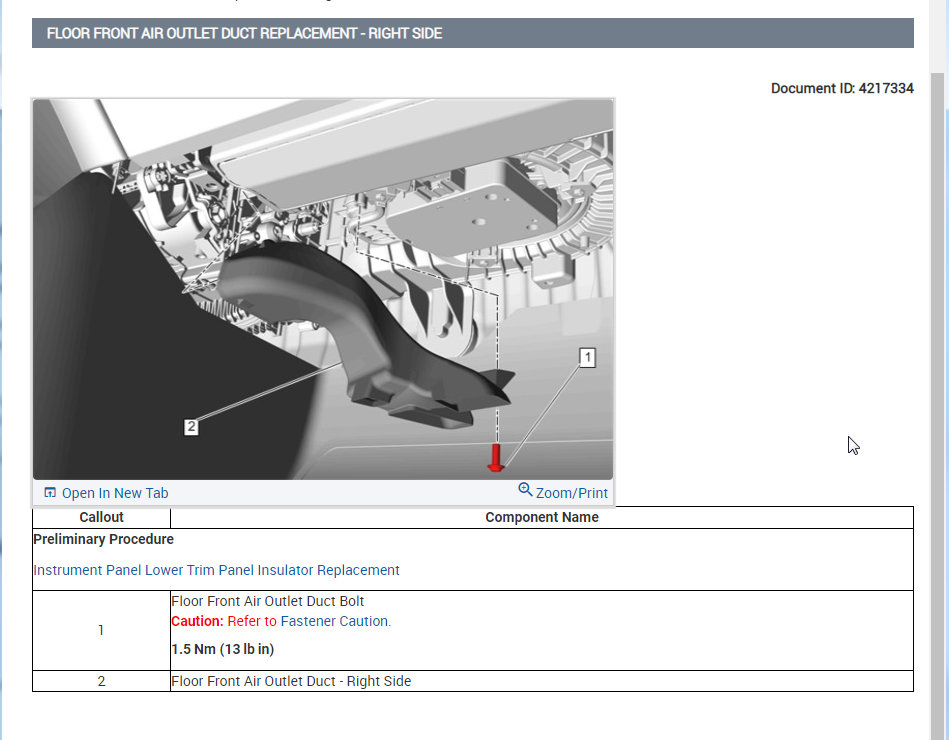949x740 pixels.
Task: Click callout number 2 table cell
Action: (x=101, y=681)
